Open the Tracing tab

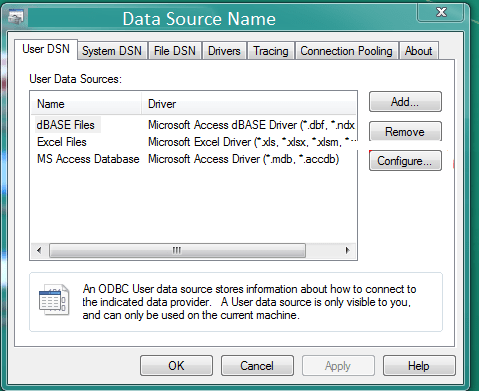point(271,51)
